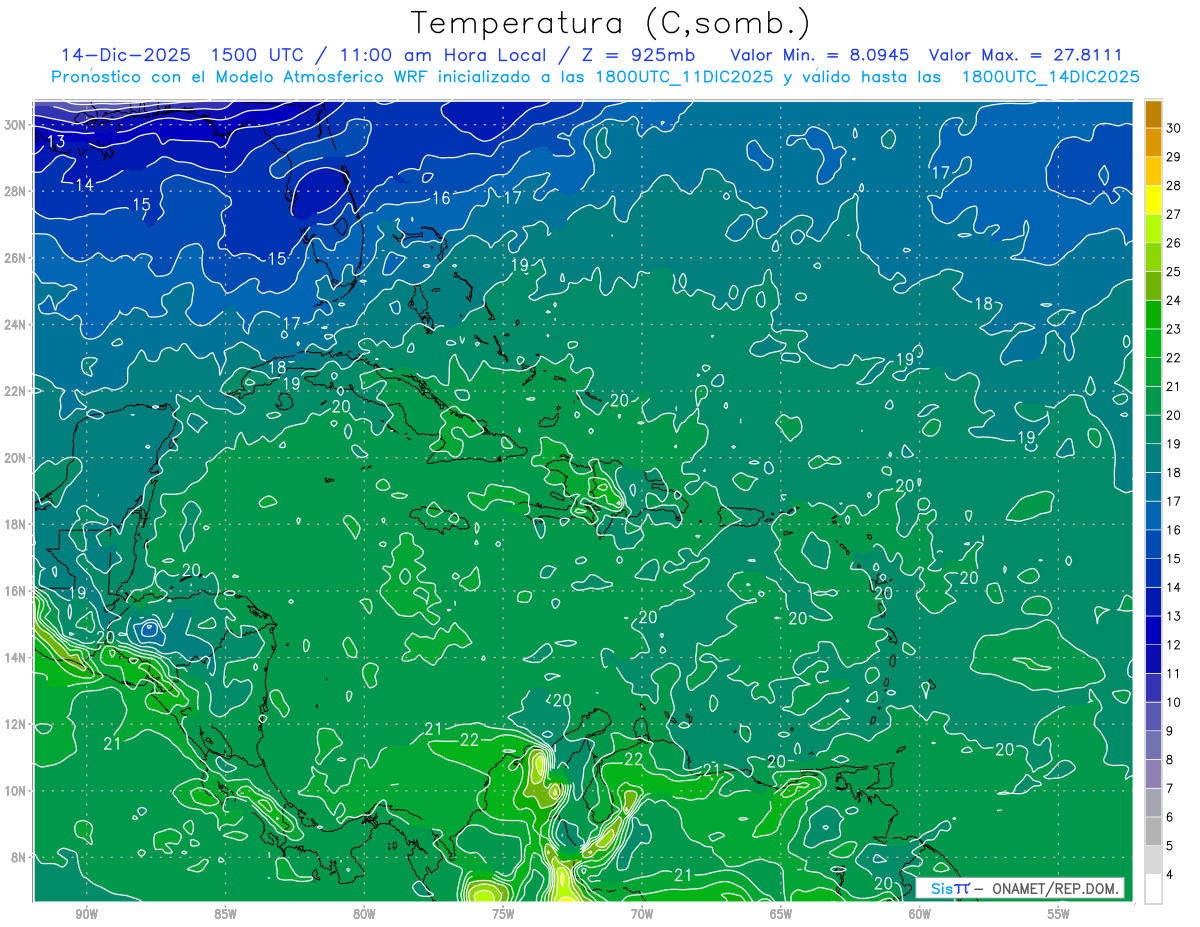
Task: Click the '14' contour label on map
Action: coord(85,185)
